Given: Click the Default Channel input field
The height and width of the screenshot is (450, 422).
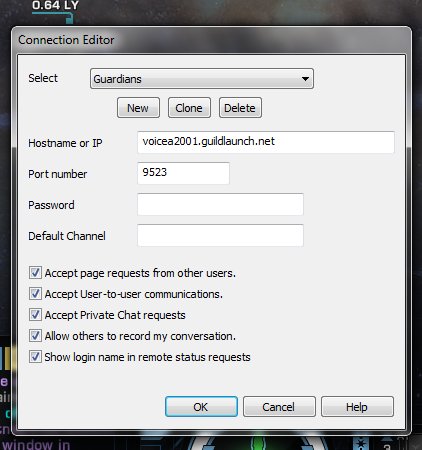Looking at the screenshot, I should tap(220, 235).
